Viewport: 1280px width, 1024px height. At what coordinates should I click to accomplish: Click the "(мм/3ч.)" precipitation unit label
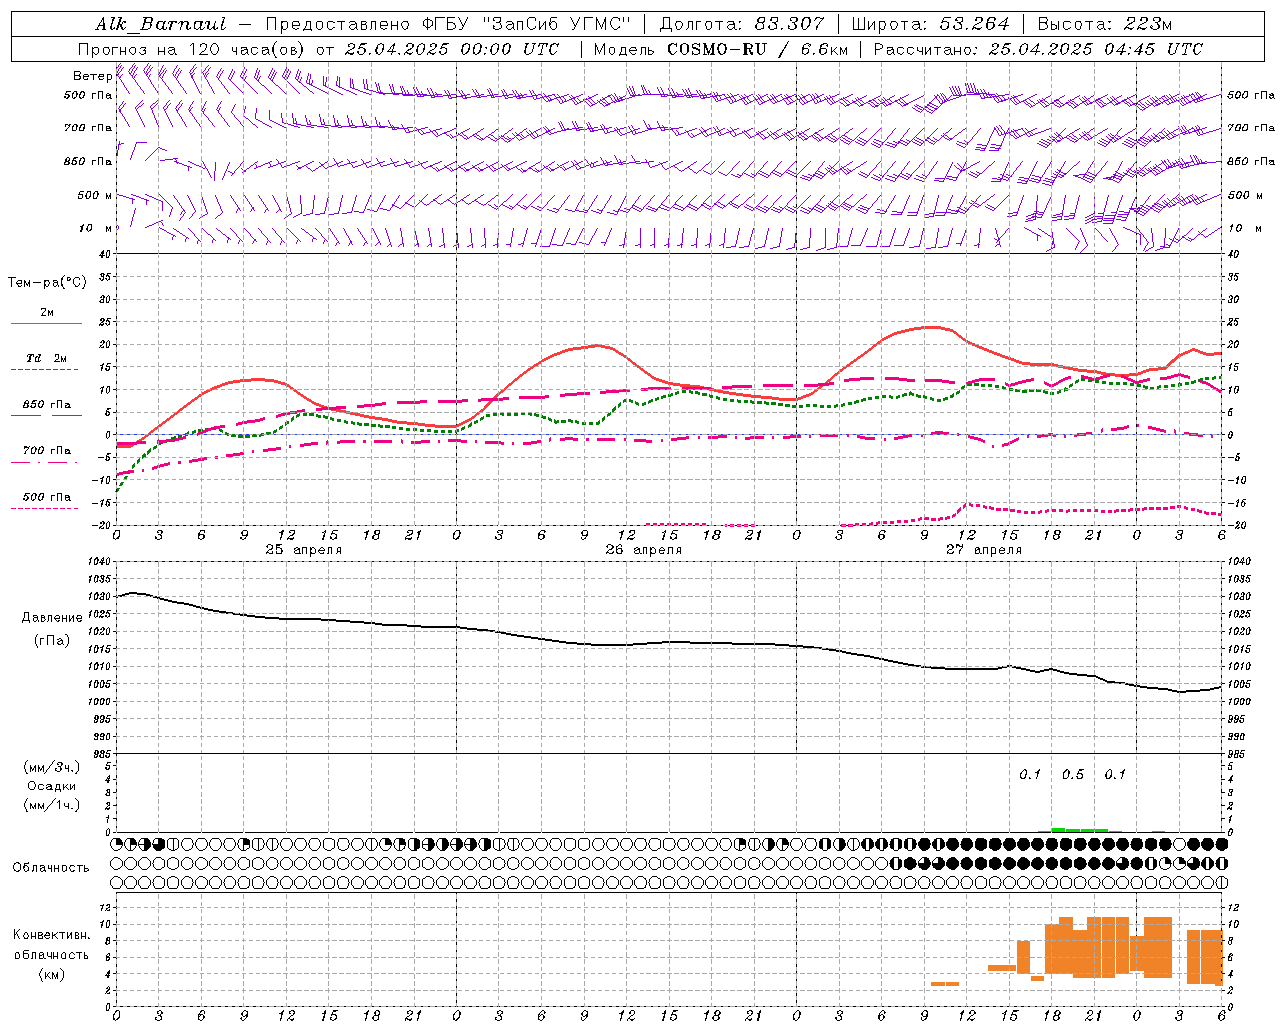coord(52,767)
